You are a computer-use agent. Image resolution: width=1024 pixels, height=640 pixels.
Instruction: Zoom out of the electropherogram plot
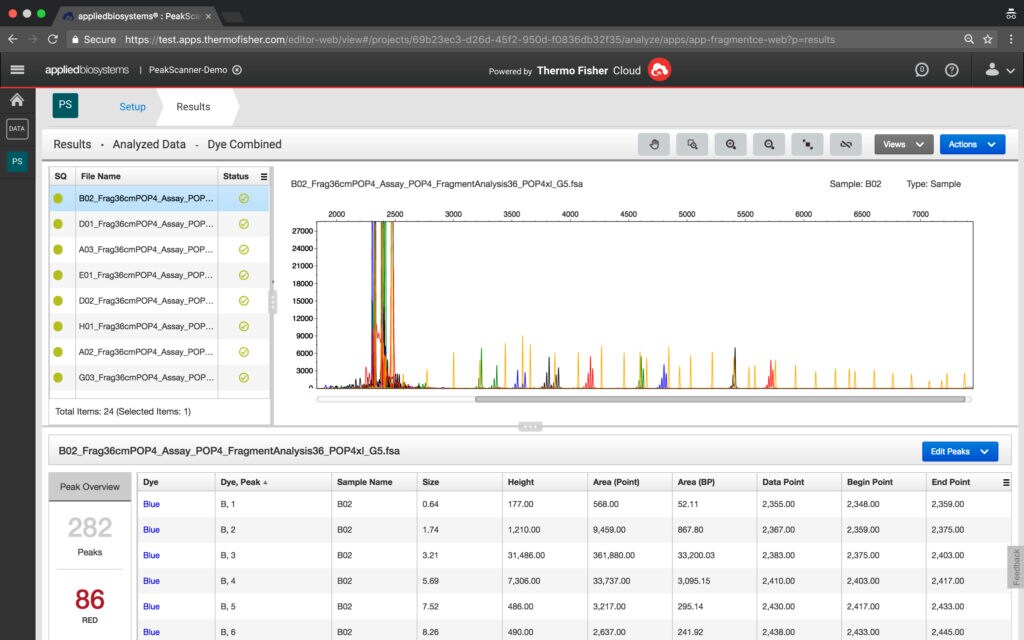click(x=769, y=144)
